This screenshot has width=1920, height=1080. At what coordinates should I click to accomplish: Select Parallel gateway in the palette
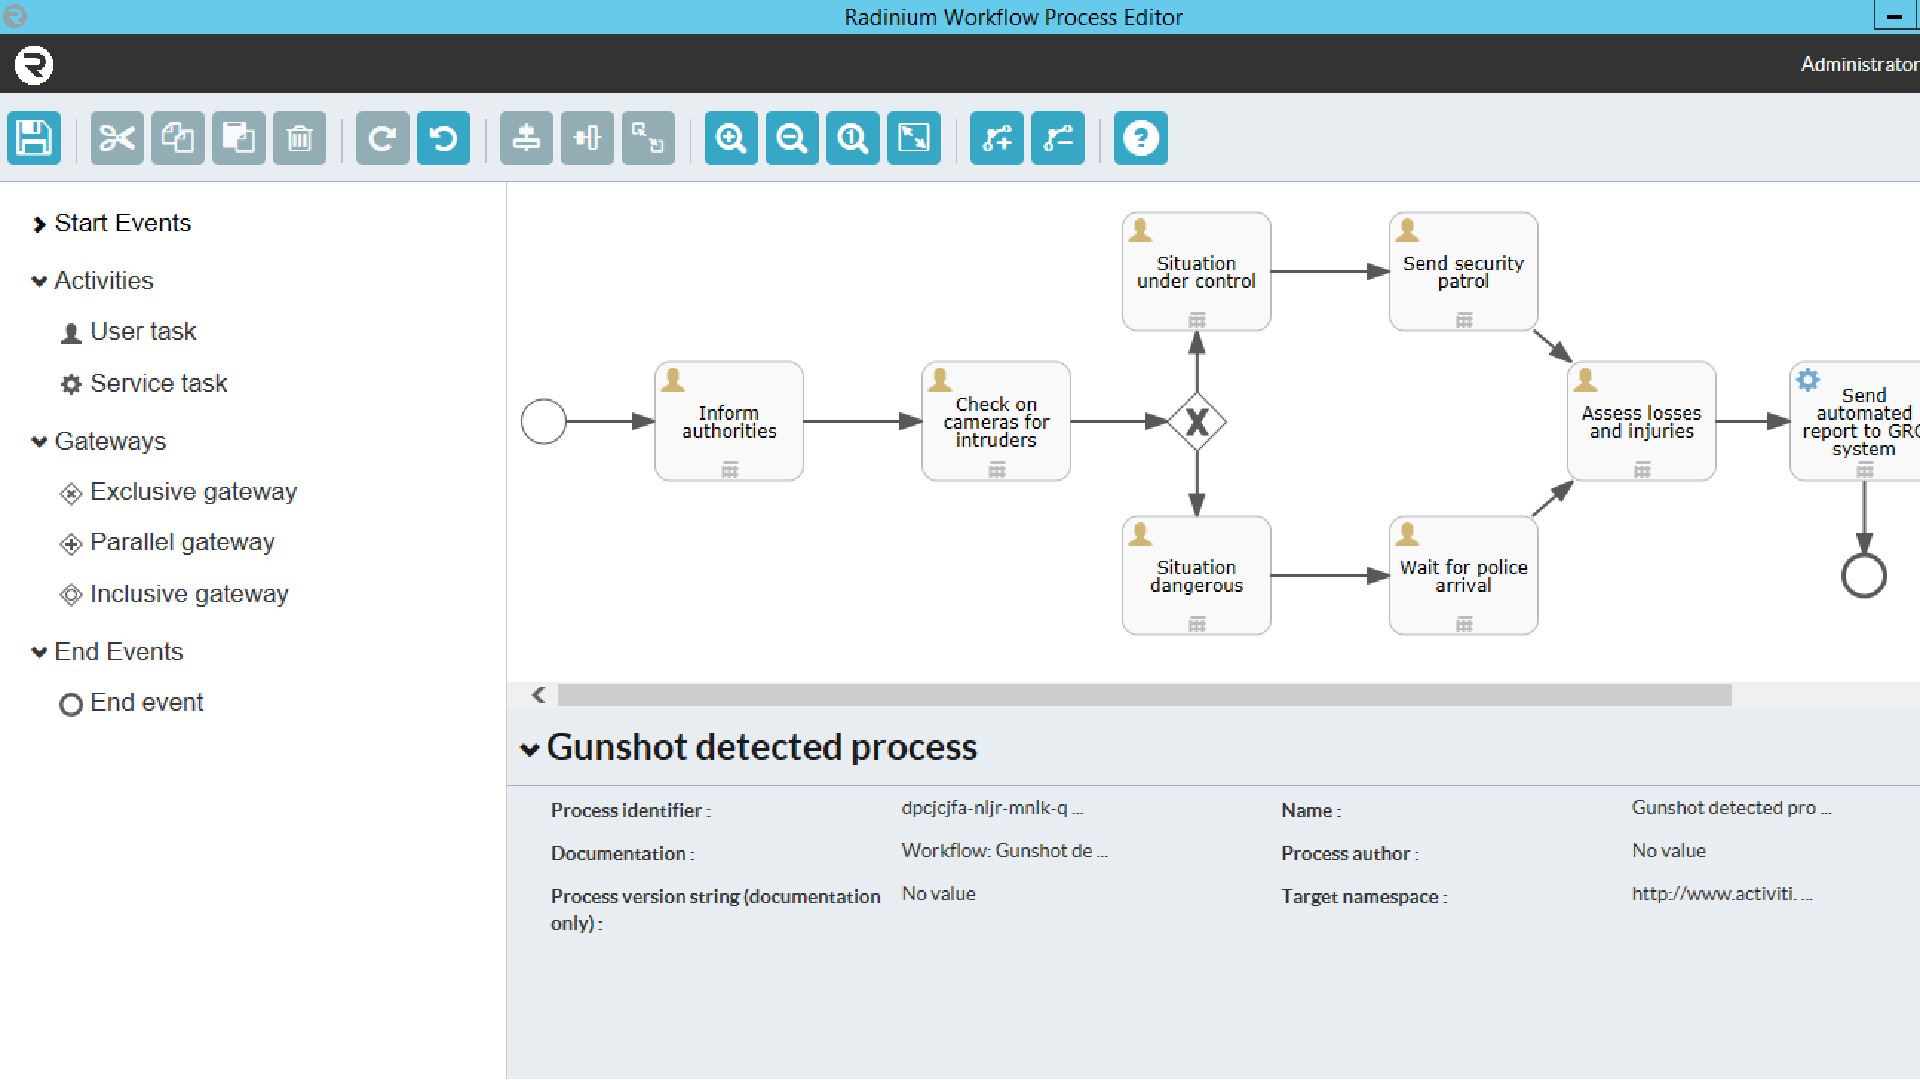[167, 542]
